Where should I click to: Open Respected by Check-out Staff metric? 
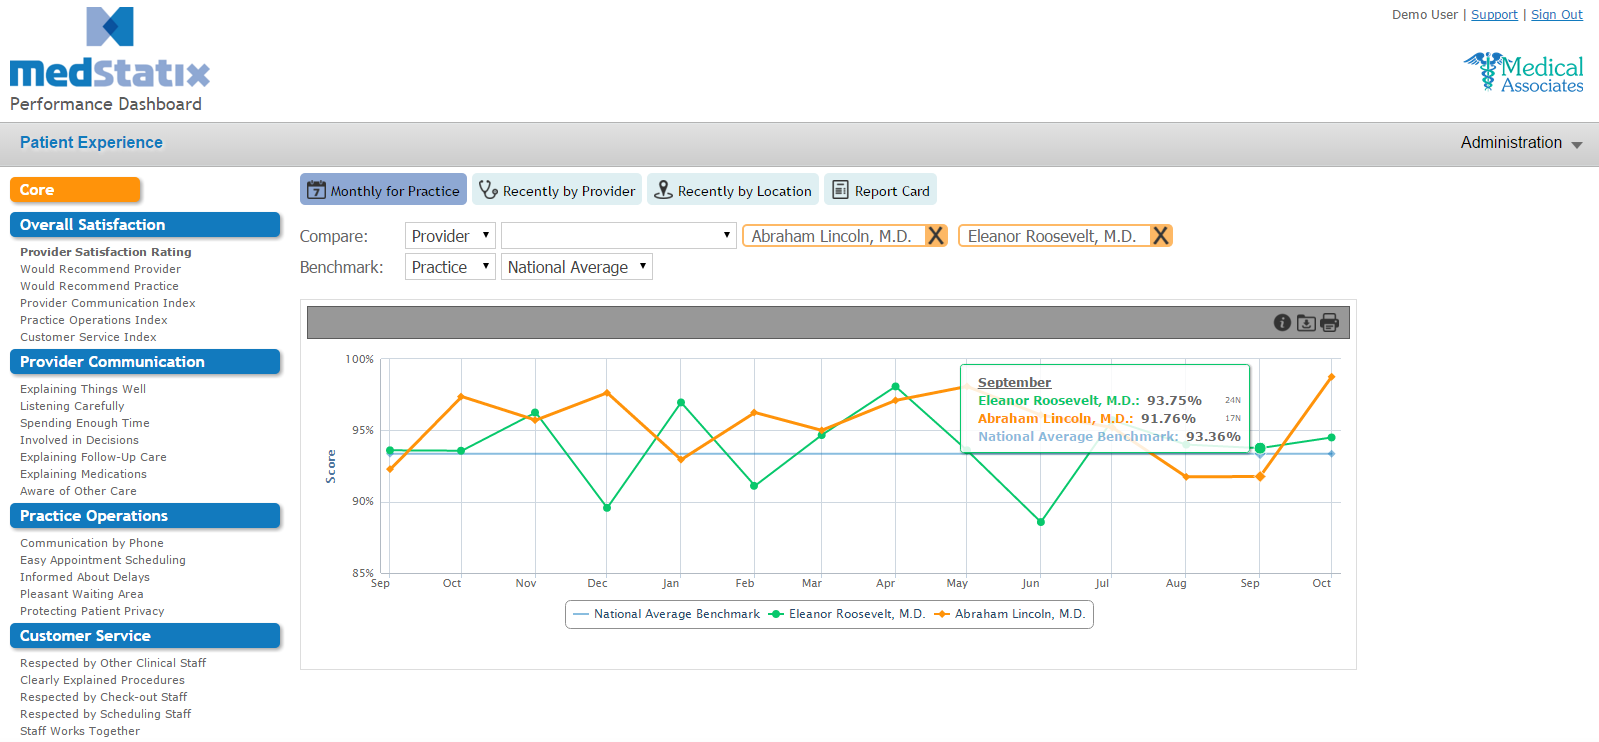click(x=104, y=697)
